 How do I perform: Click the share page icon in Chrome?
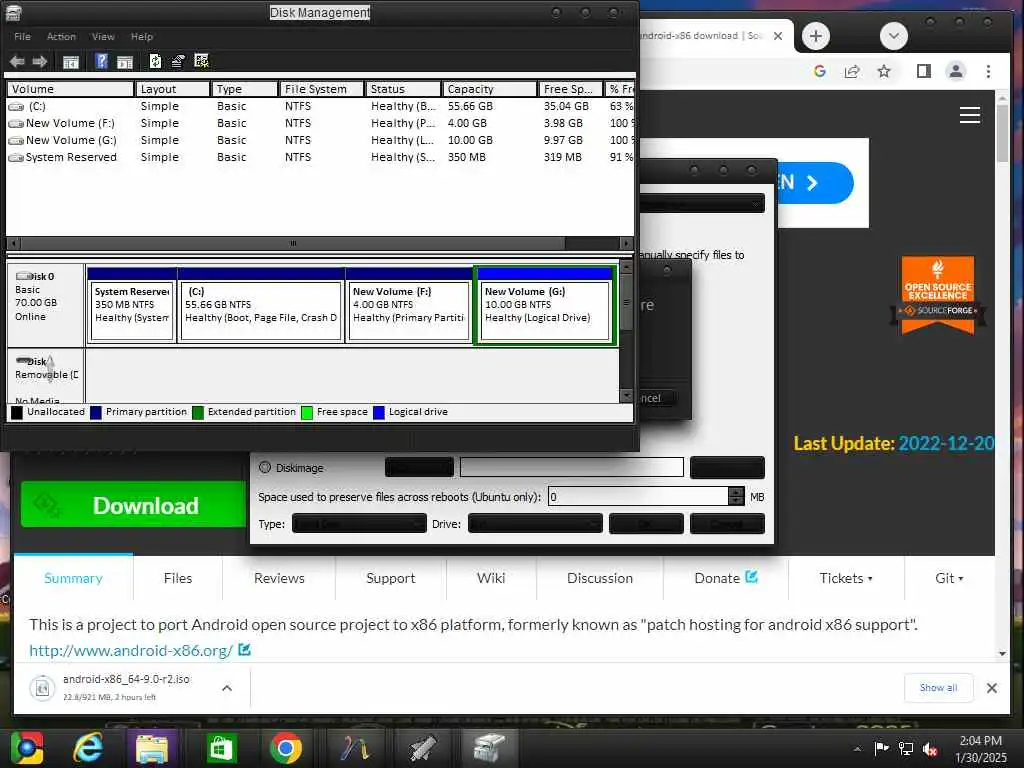pos(852,71)
